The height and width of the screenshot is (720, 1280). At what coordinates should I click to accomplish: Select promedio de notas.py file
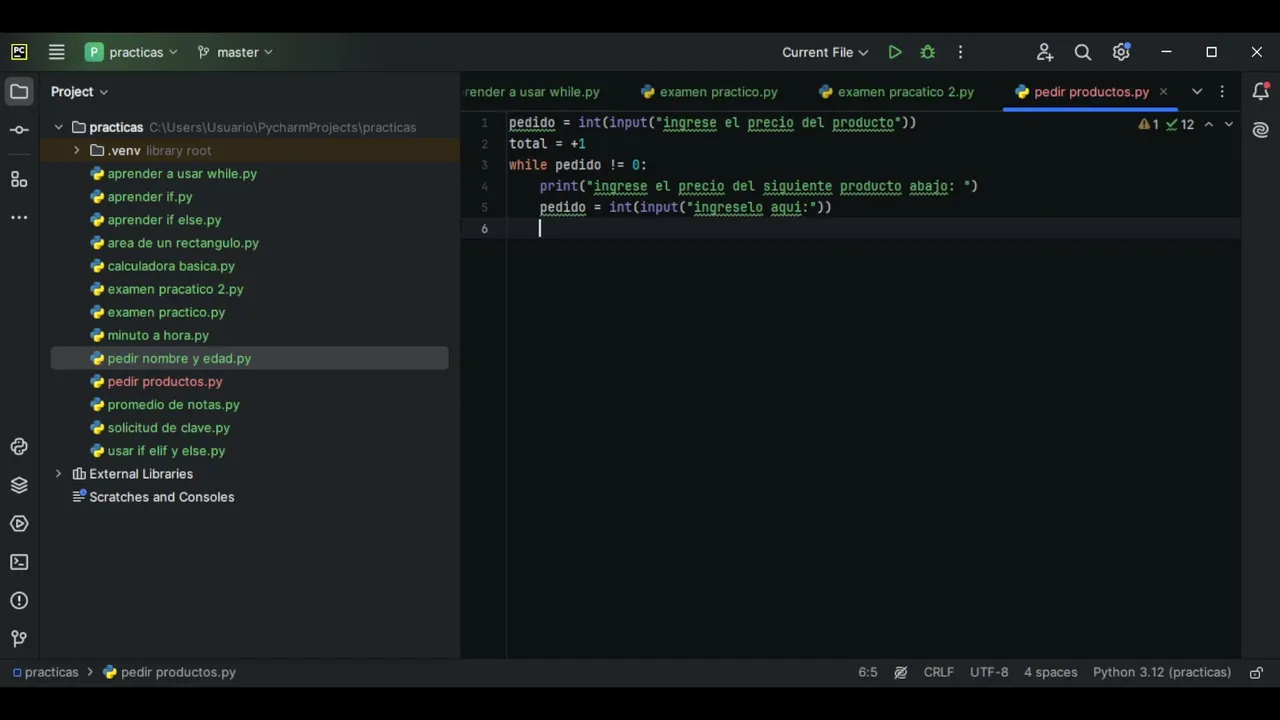[x=173, y=404]
